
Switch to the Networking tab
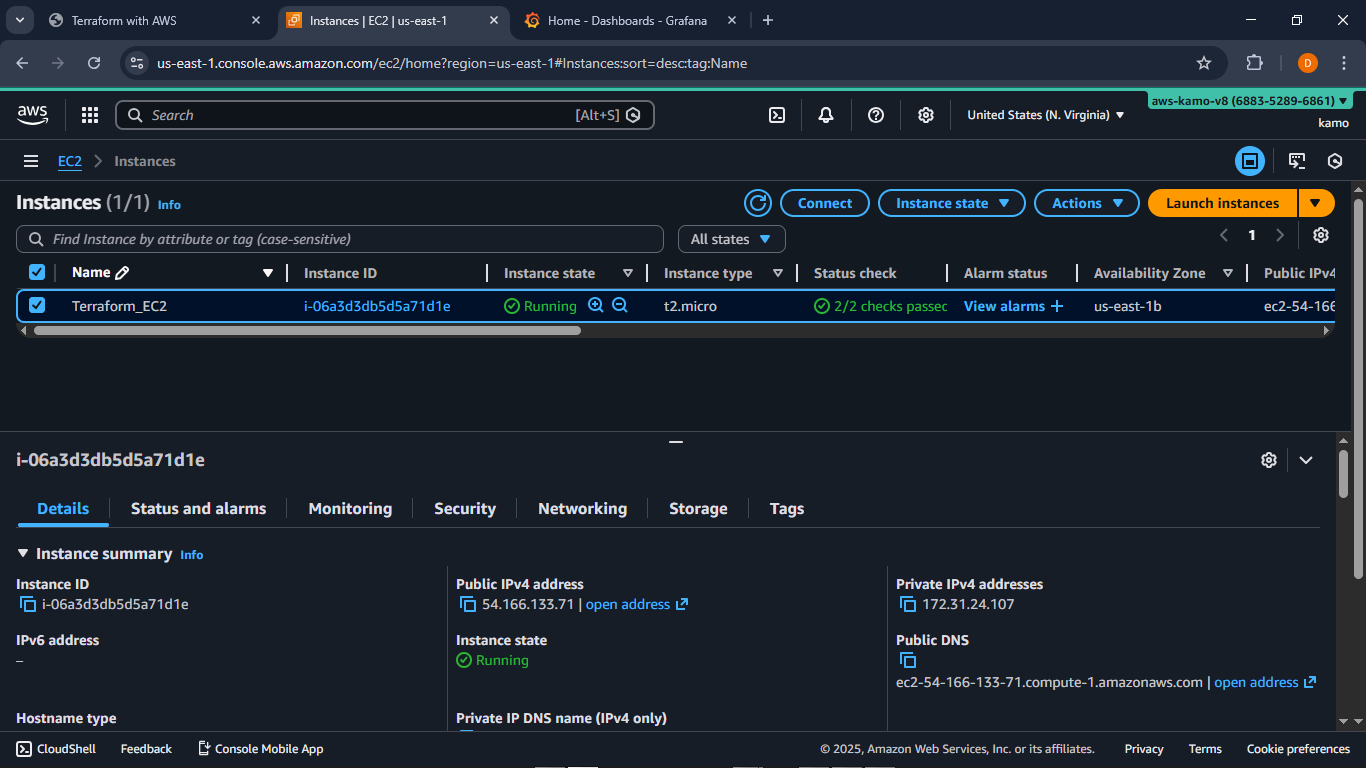(582, 509)
